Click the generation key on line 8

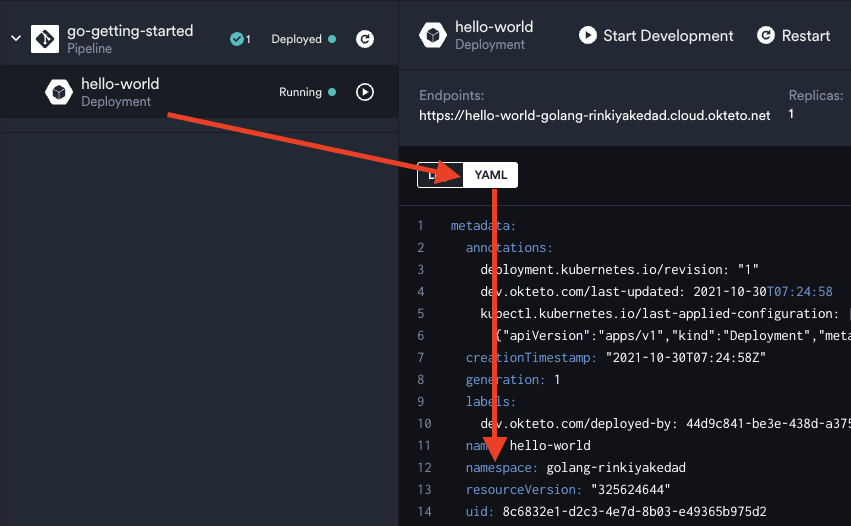click(x=505, y=379)
